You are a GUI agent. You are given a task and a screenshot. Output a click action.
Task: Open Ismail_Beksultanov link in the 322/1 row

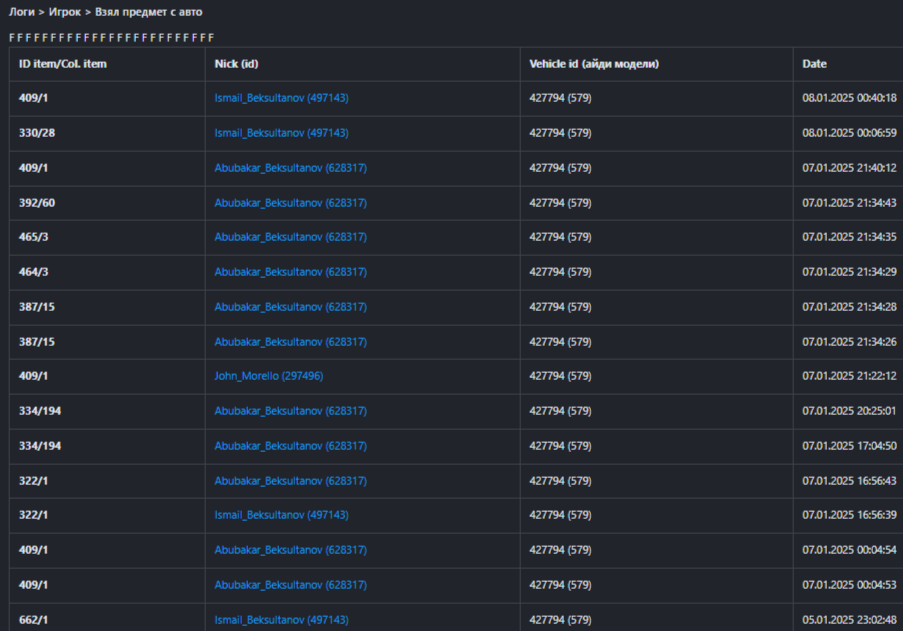pyautogui.click(x=281, y=515)
